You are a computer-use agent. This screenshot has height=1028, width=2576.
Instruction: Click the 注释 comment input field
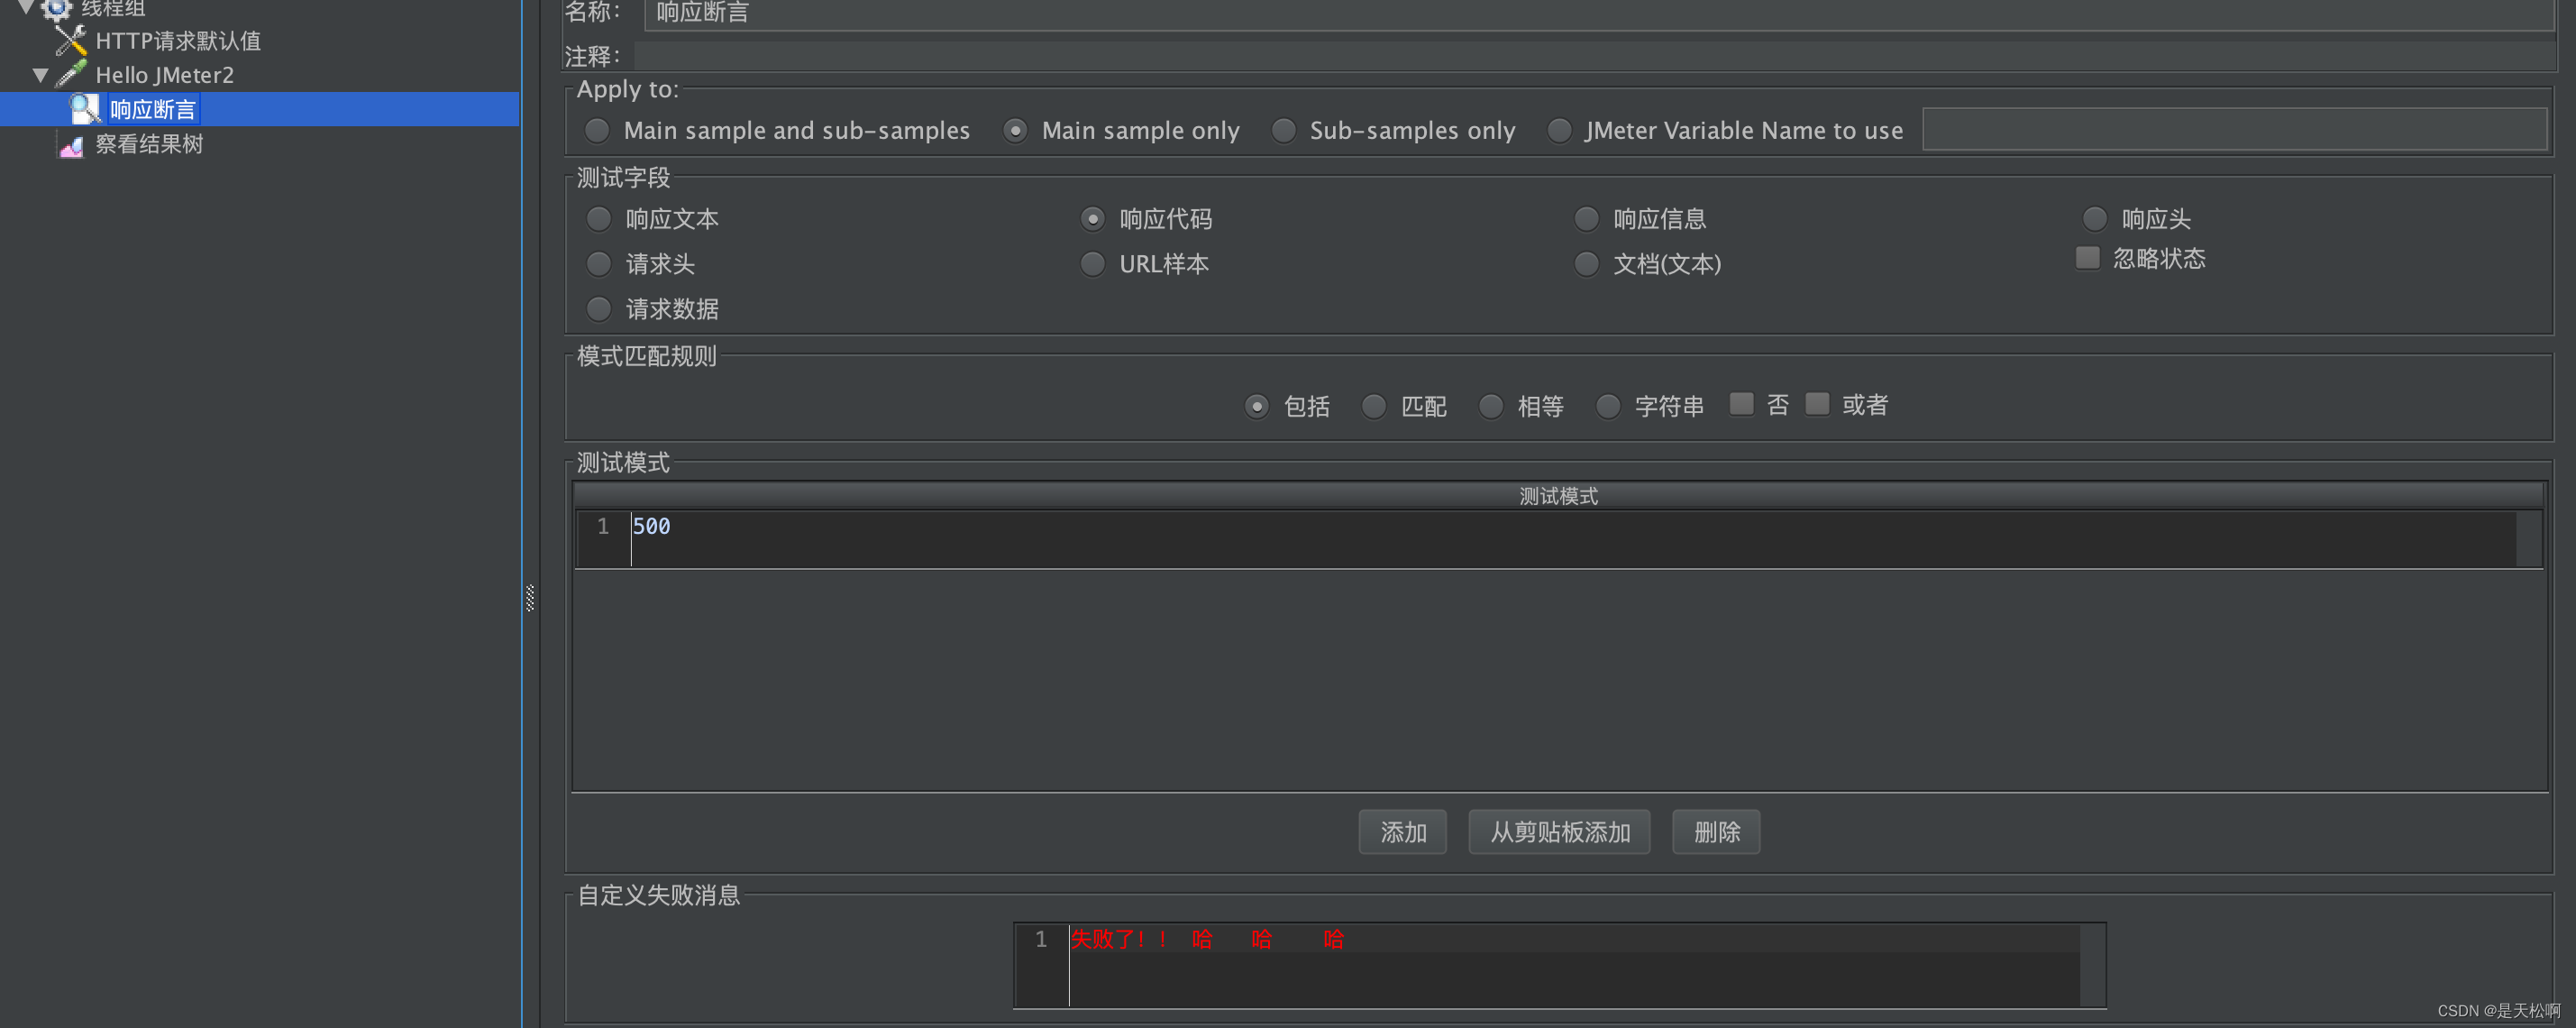pos(1594,56)
